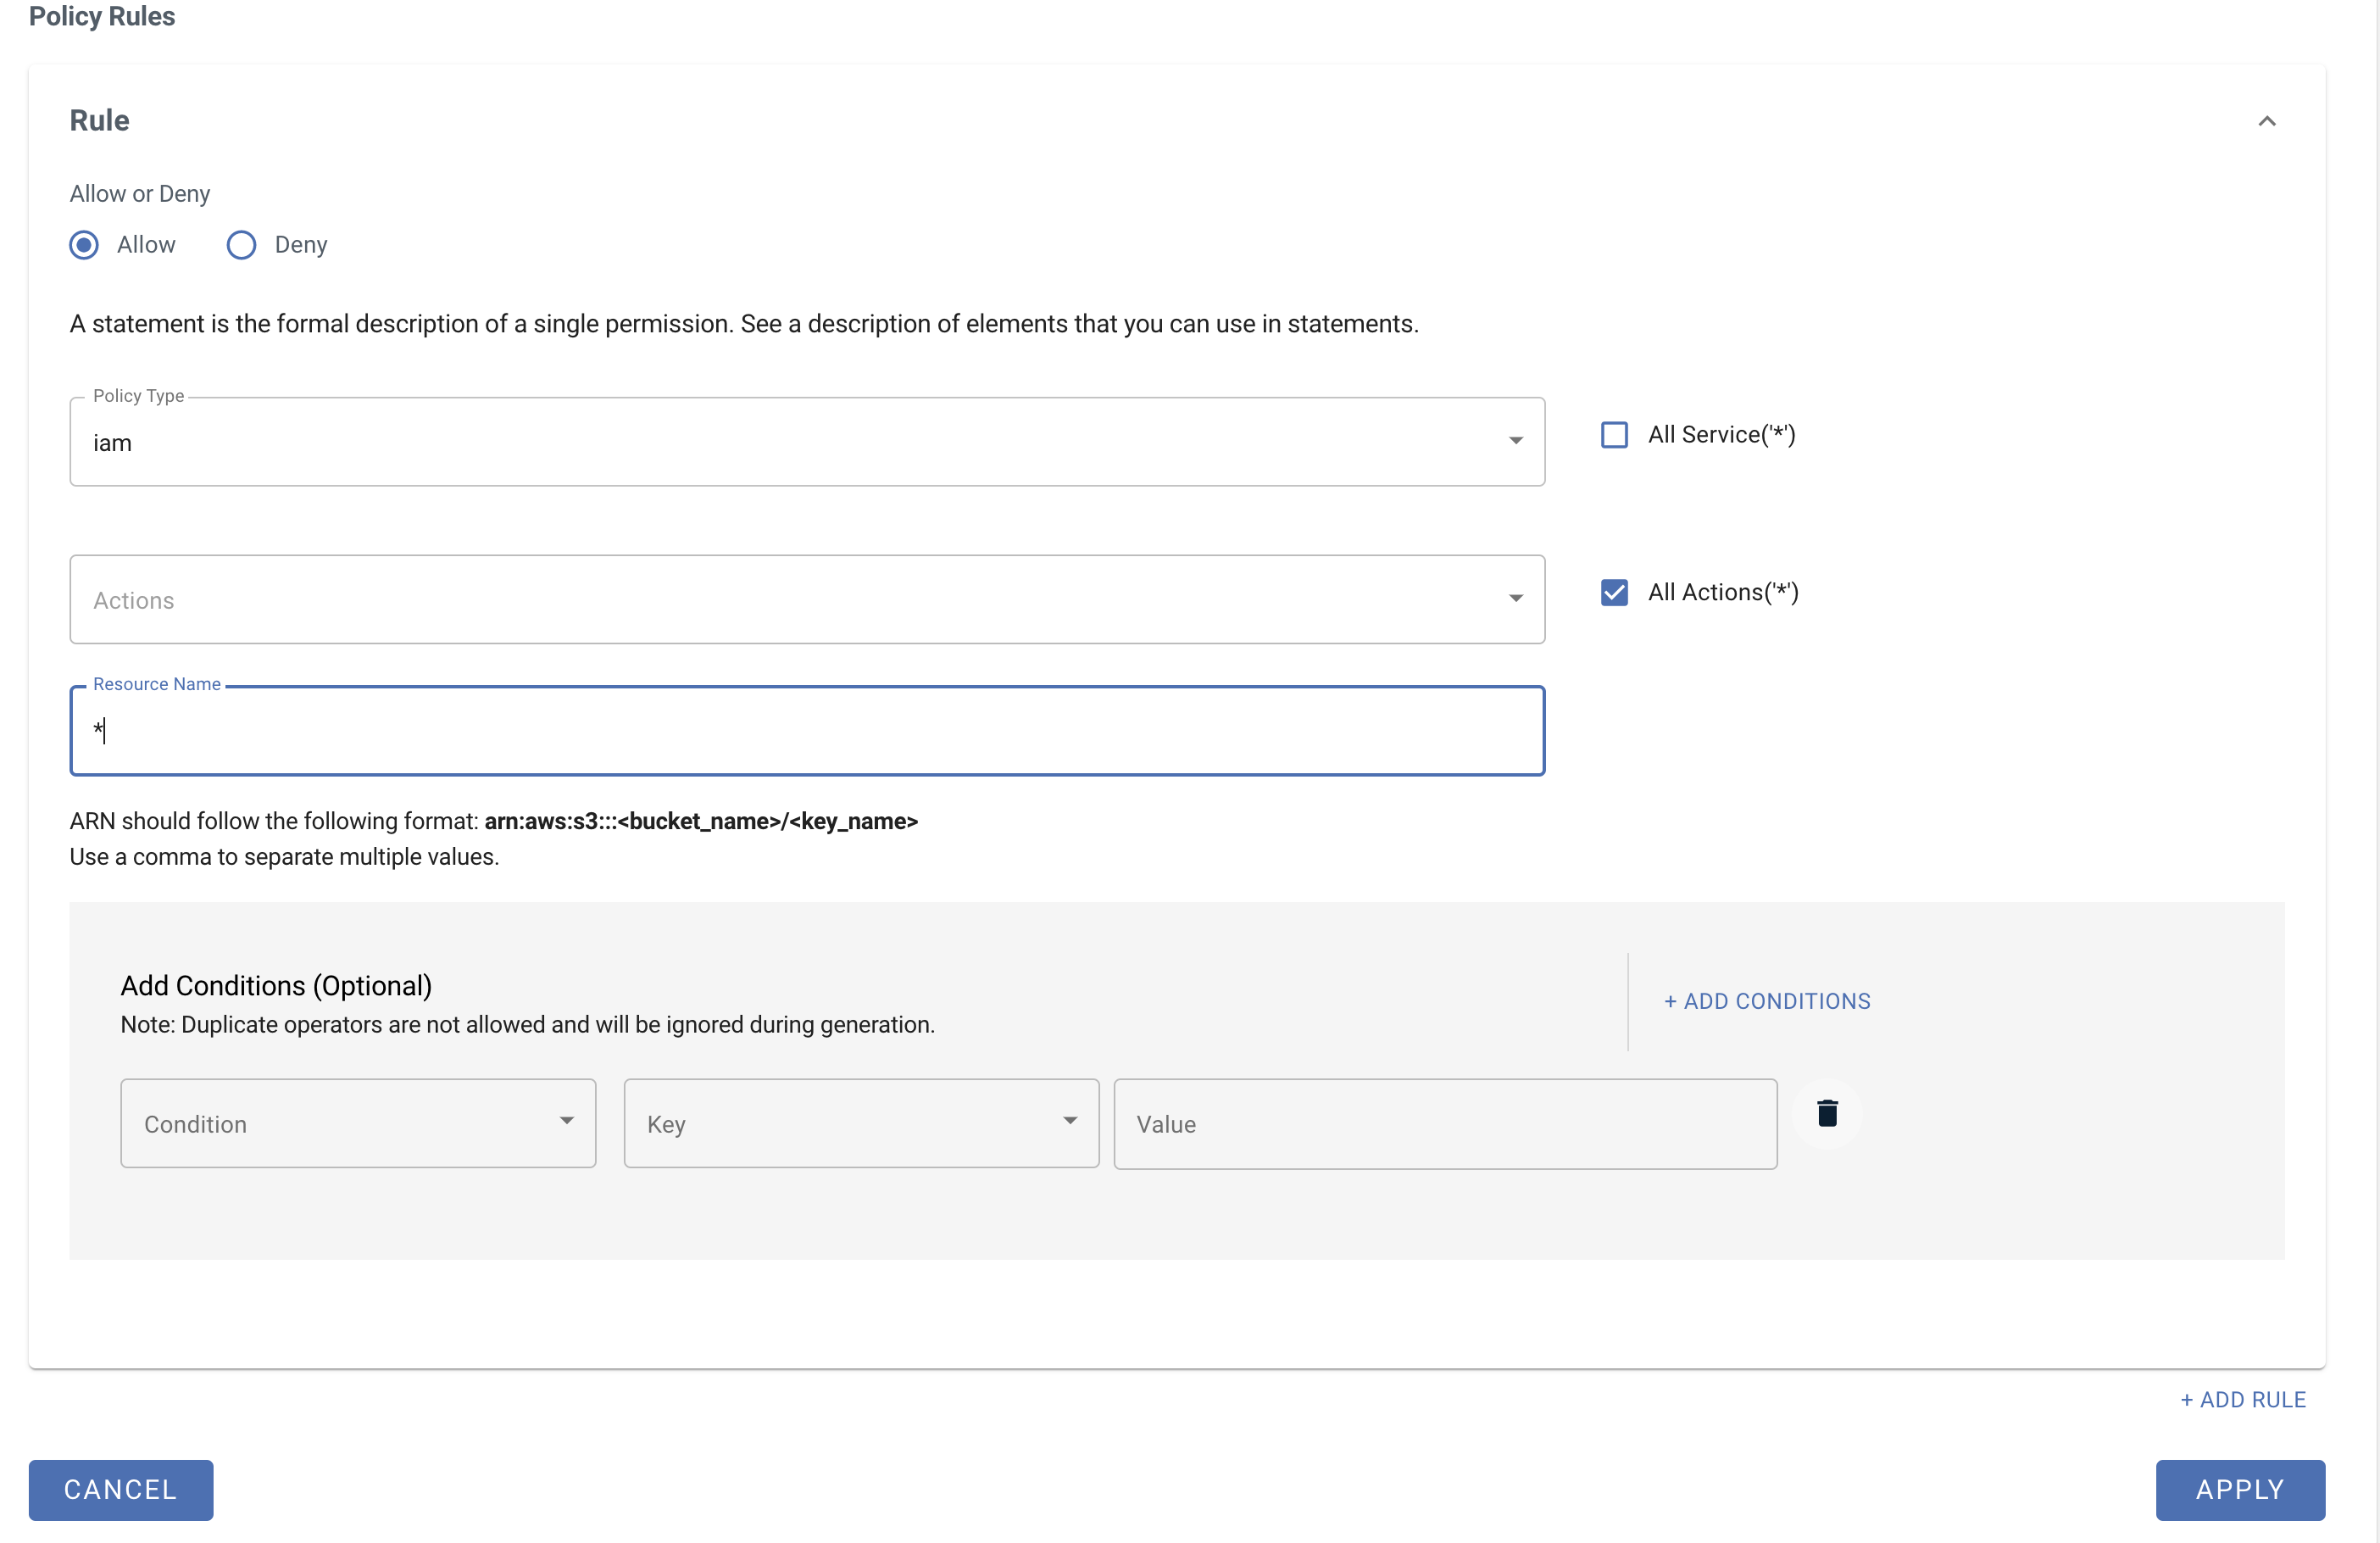Click the Resource Name input field
Image resolution: width=2380 pixels, height=1543 pixels.
tap(807, 731)
